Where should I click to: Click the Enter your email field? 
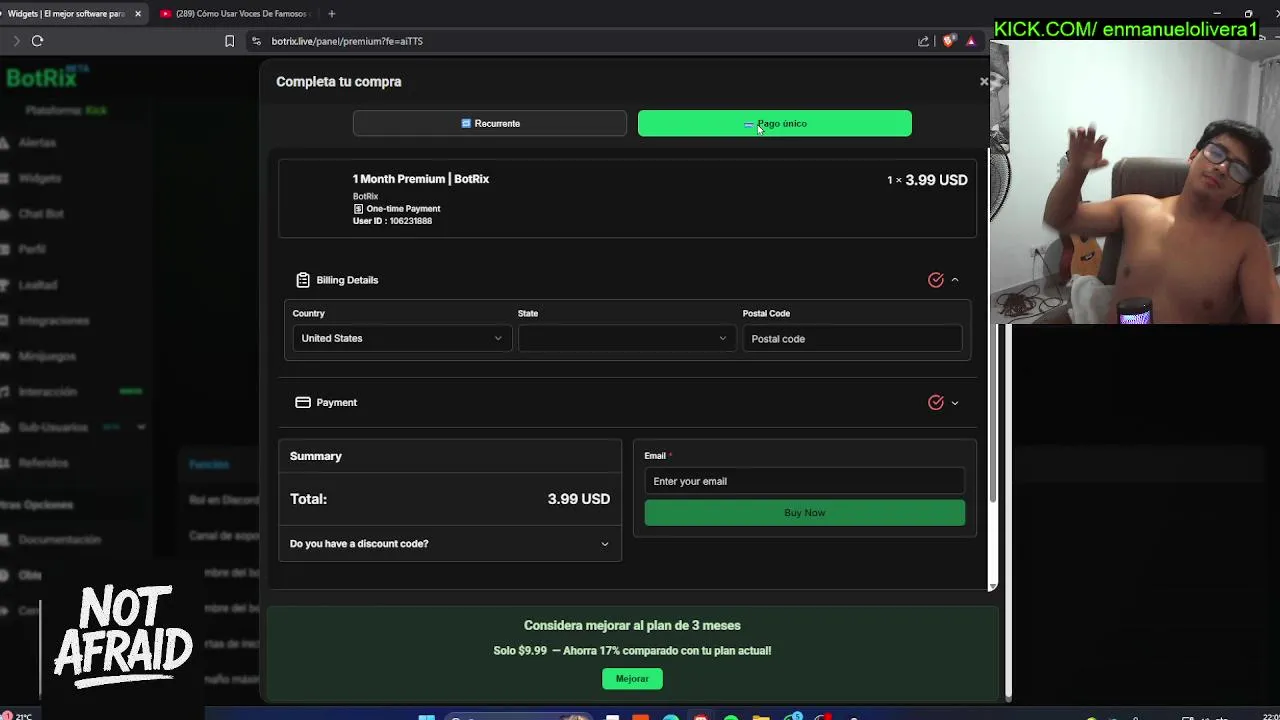pyautogui.click(x=805, y=481)
